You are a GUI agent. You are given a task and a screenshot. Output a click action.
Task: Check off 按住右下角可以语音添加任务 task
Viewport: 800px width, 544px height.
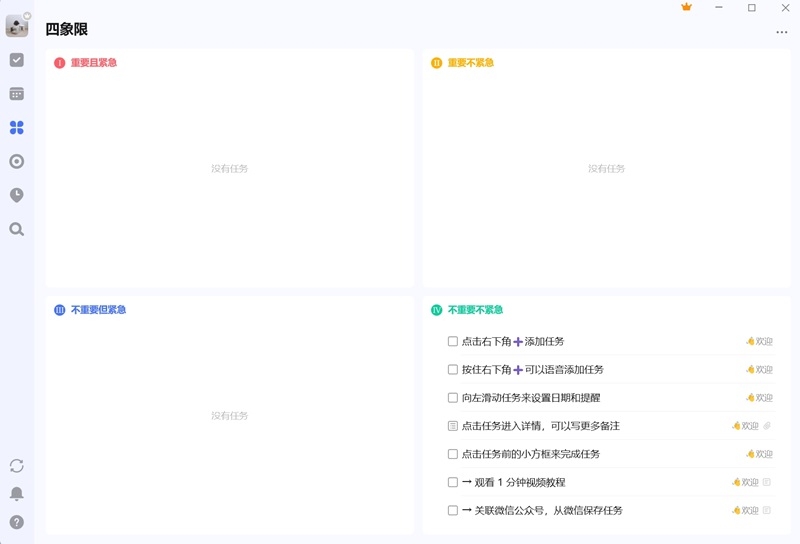coord(453,369)
